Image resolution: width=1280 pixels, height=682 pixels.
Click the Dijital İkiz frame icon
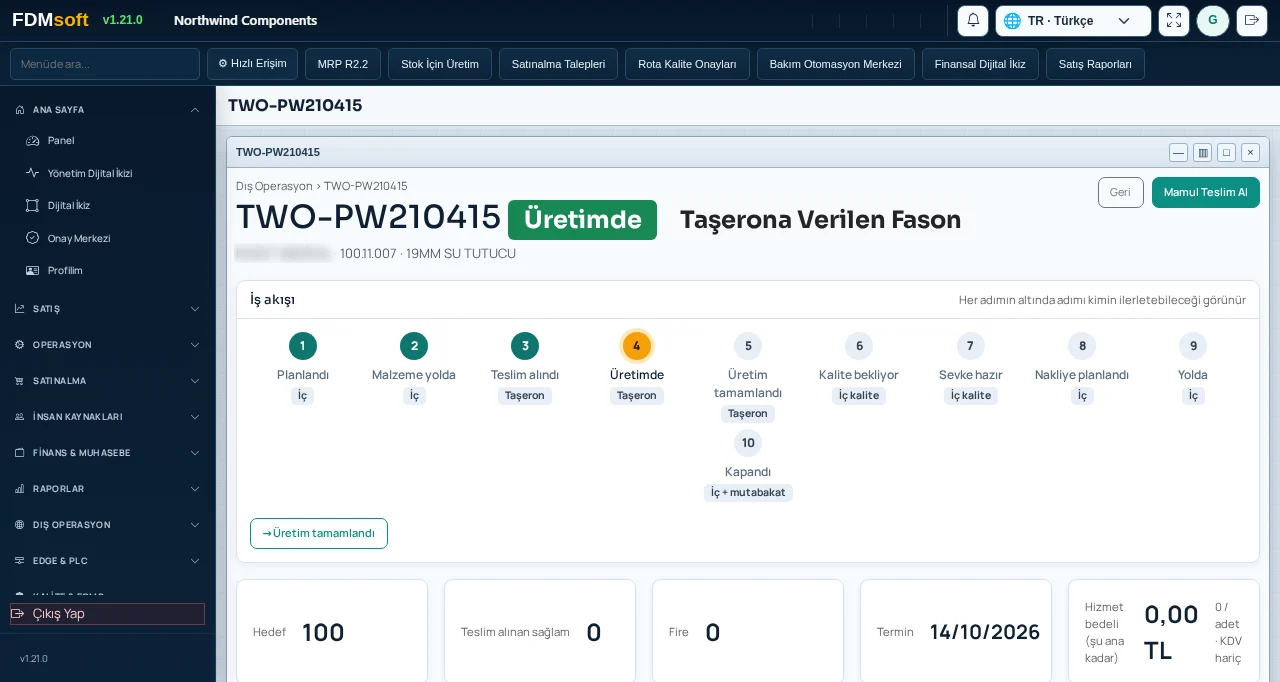point(32,205)
